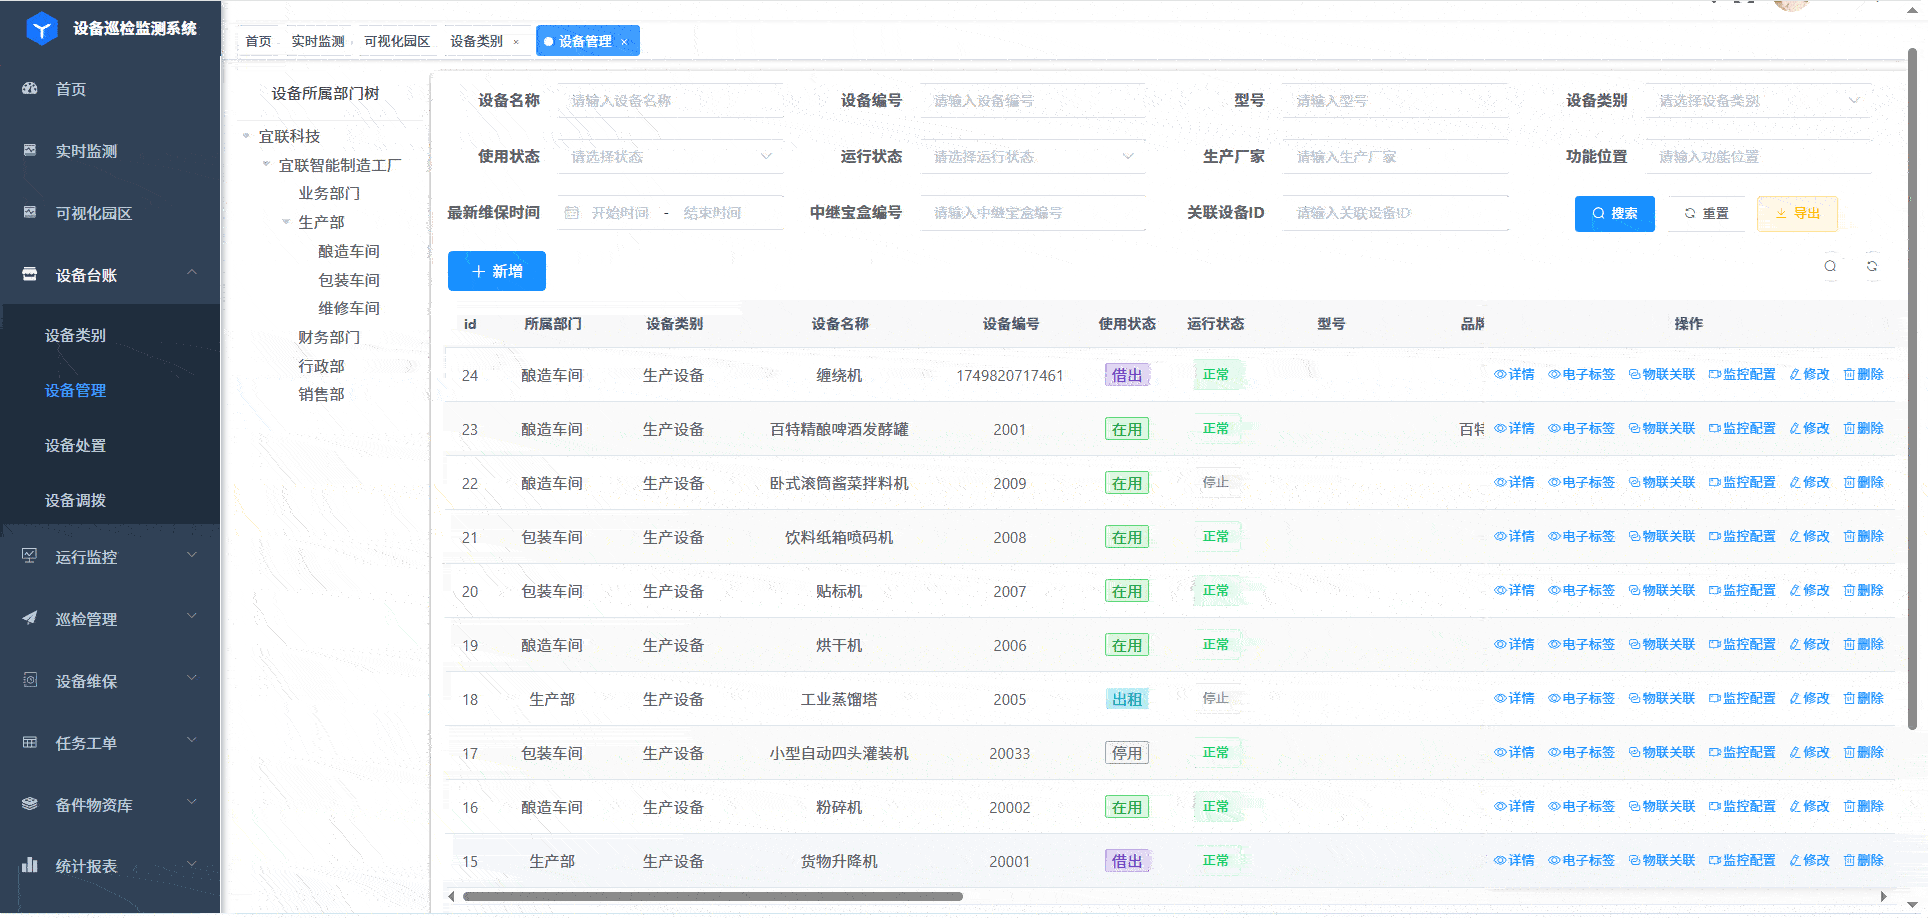The width and height of the screenshot is (1928, 918).
Task: Collapse the 宜联智能制造工厂 tree node arrow
Action: tap(266, 164)
